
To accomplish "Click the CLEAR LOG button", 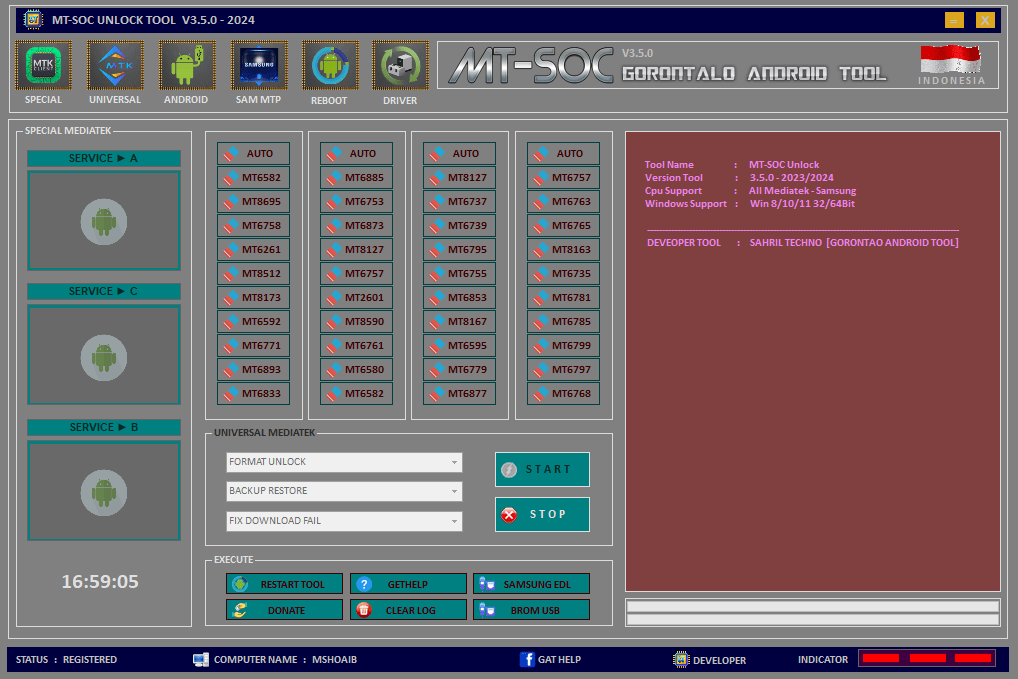I will (x=408, y=609).
